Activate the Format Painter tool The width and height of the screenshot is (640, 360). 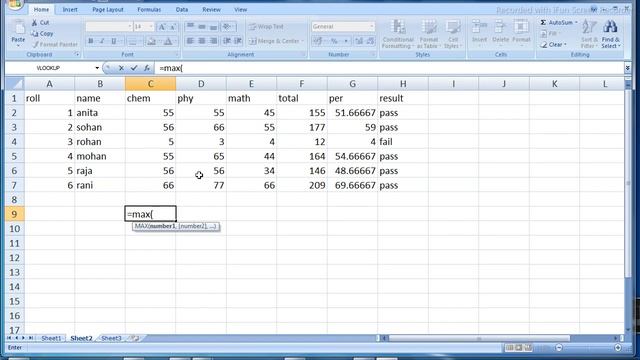coord(55,44)
